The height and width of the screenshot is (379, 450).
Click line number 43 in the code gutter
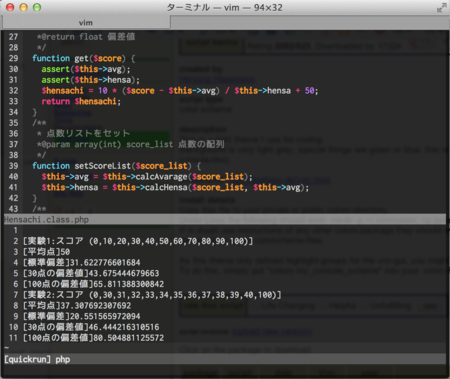[x=13, y=209]
